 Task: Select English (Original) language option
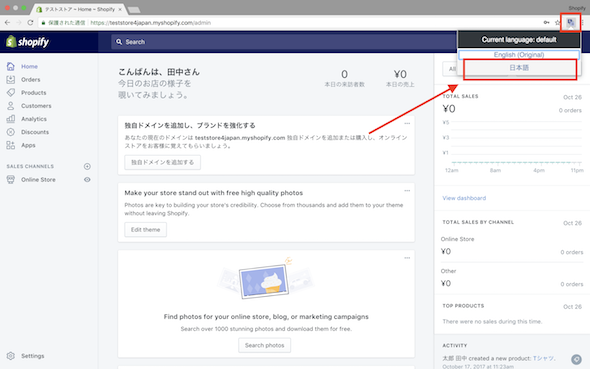(x=519, y=55)
